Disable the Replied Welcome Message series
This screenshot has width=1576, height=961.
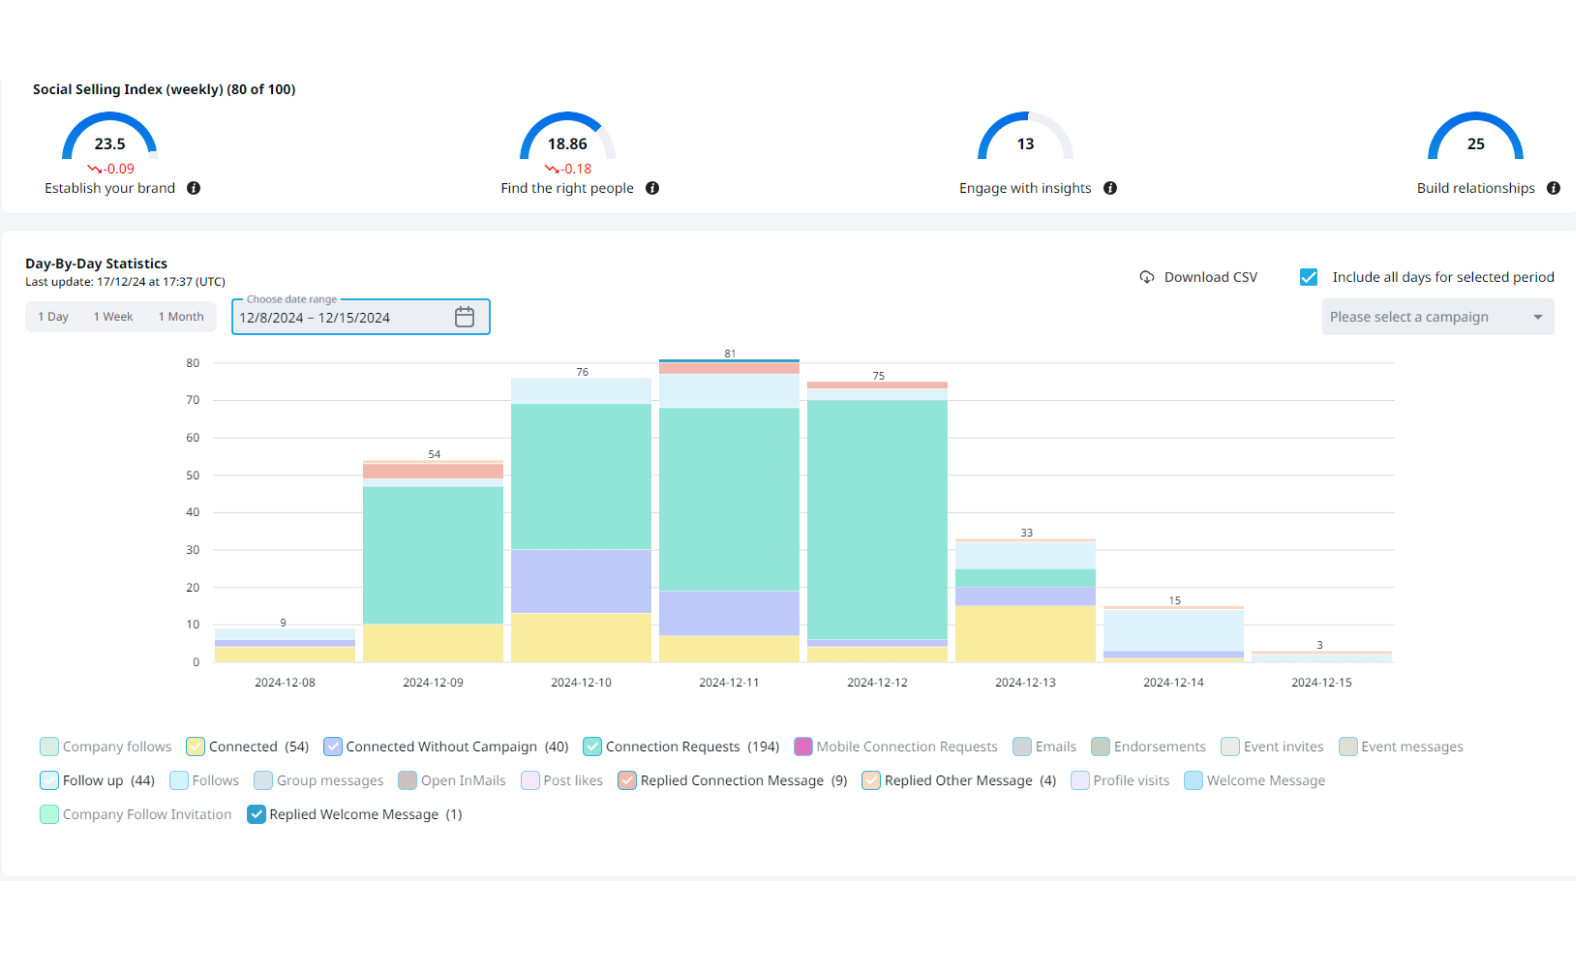257,815
